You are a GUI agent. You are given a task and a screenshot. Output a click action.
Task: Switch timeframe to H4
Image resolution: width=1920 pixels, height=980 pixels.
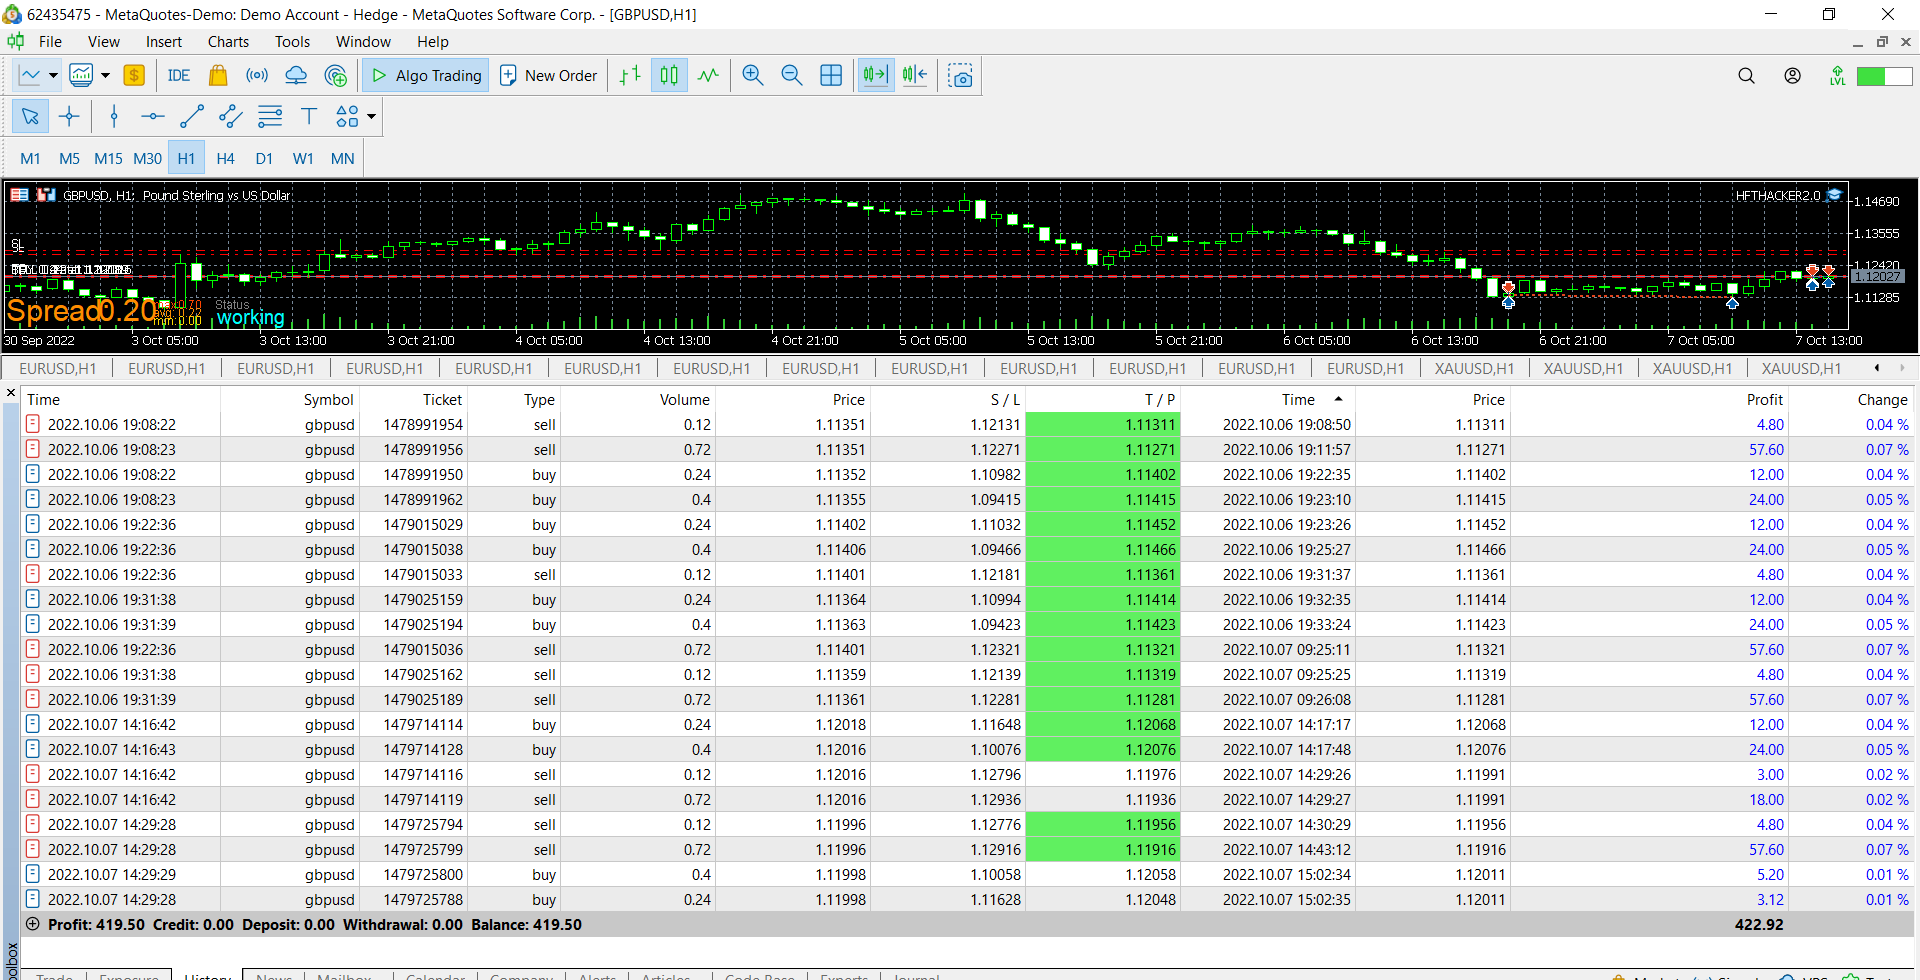(x=225, y=159)
